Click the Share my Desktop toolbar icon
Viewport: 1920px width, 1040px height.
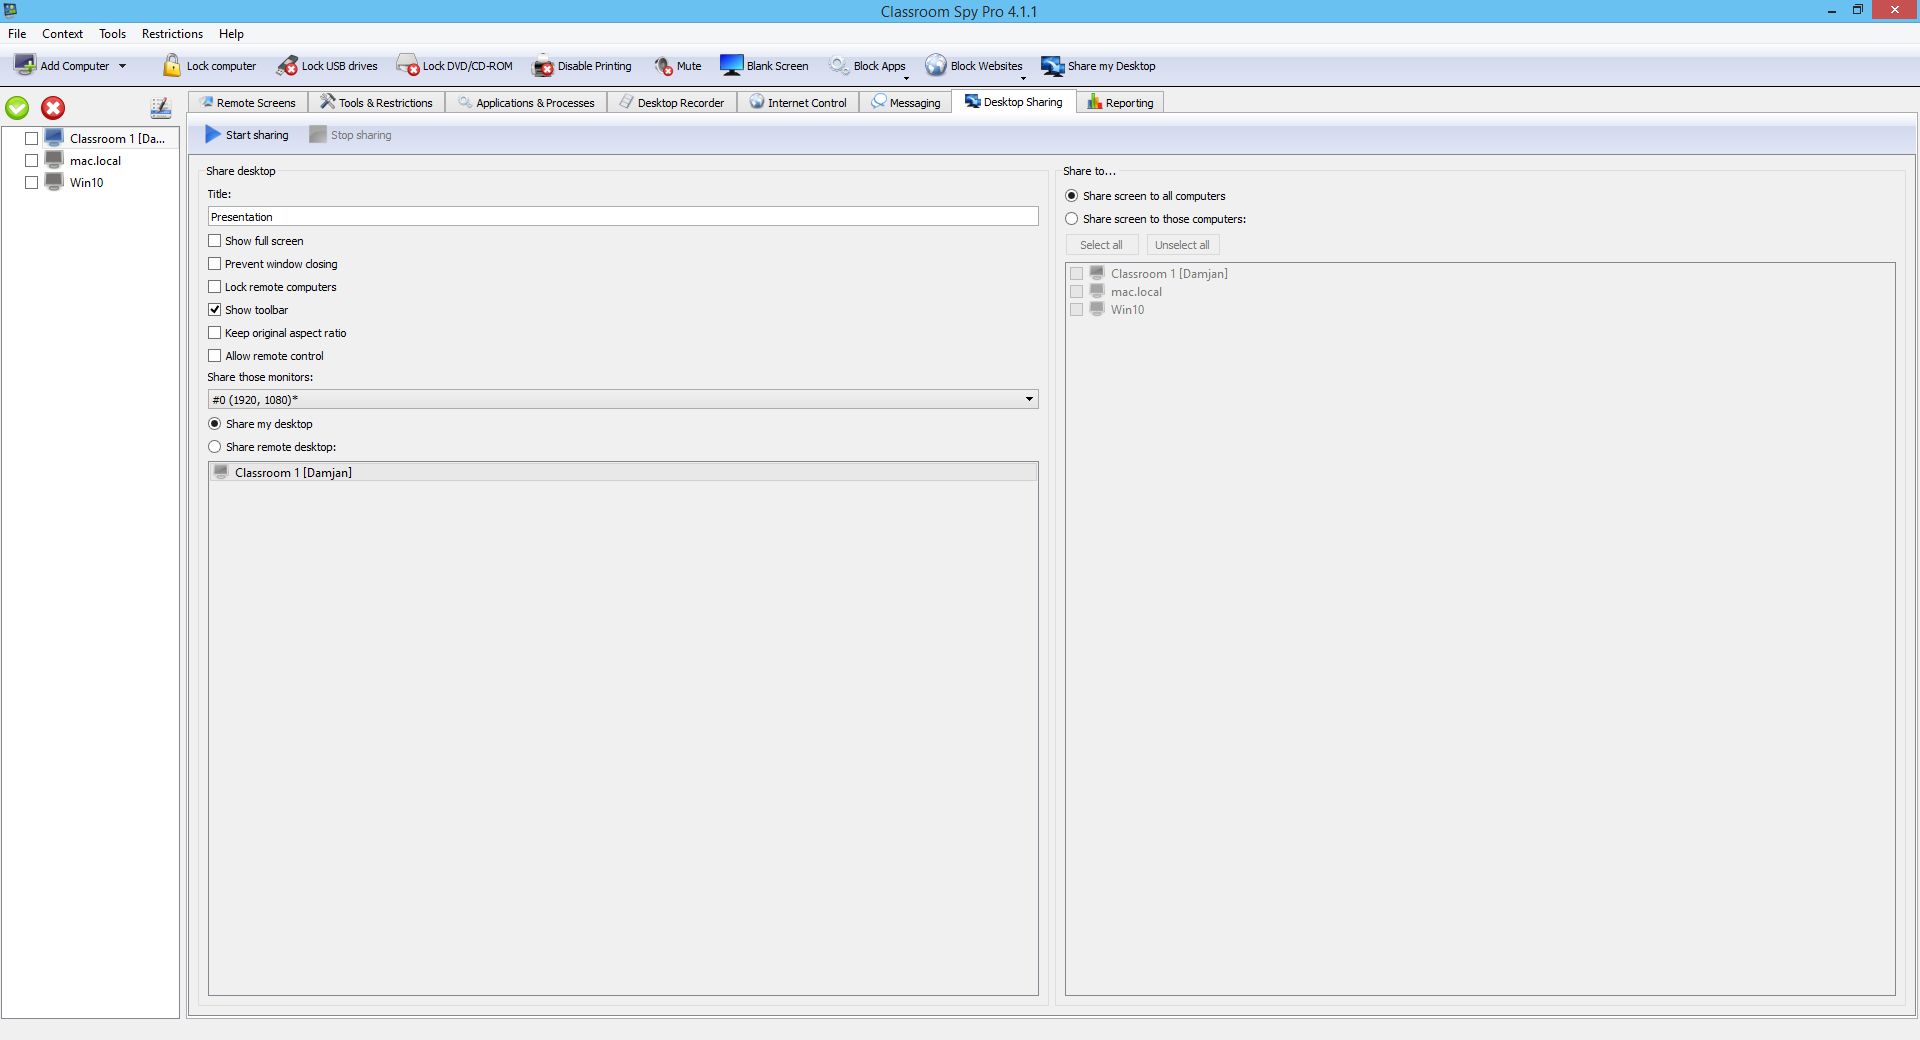click(1052, 66)
